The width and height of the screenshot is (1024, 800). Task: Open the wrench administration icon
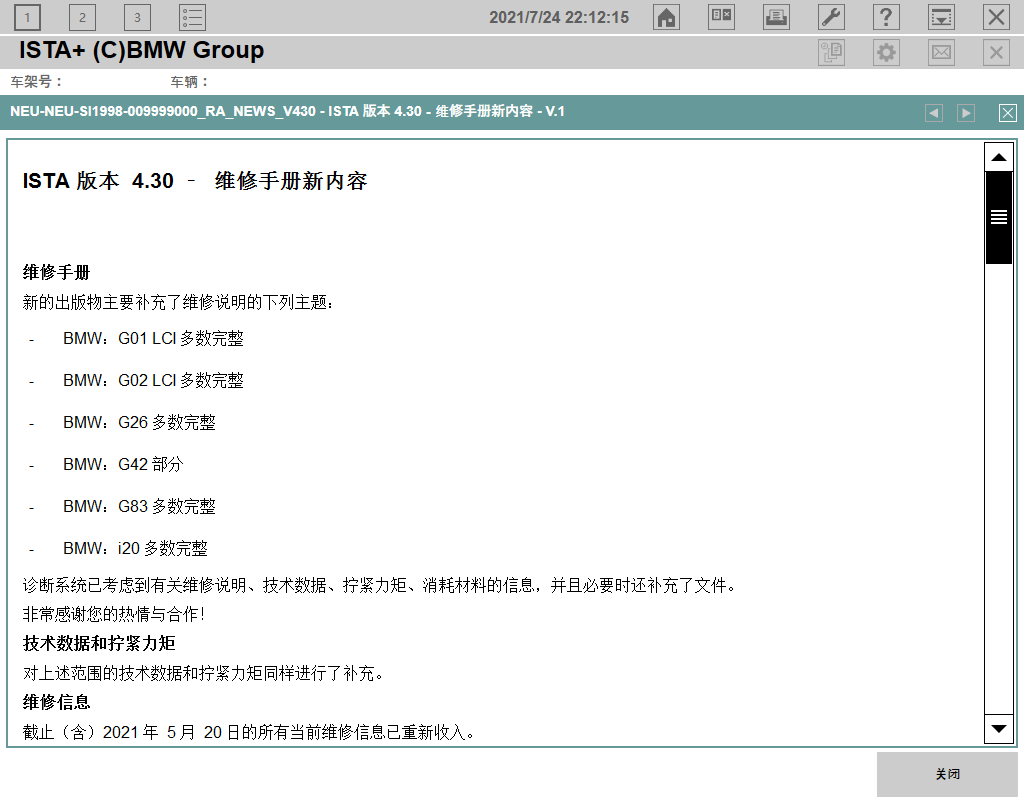tap(831, 17)
